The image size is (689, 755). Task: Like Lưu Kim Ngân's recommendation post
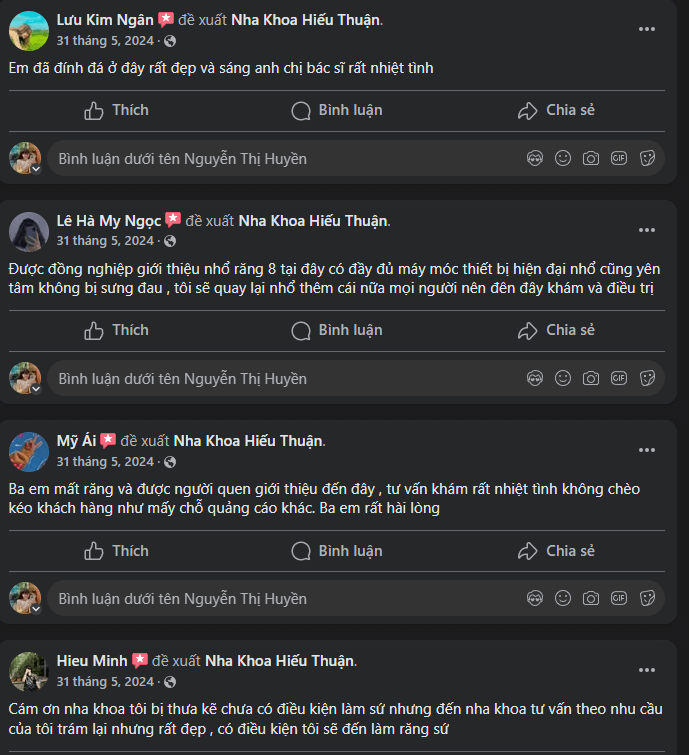coord(116,110)
